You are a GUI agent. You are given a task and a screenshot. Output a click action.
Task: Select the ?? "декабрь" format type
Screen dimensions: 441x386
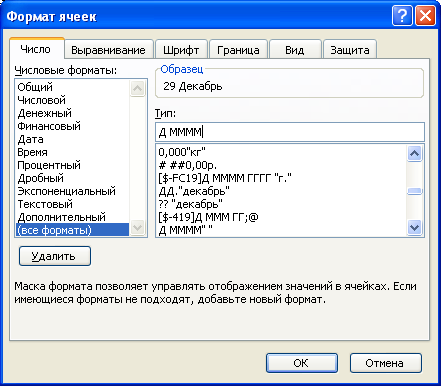pos(281,204)
